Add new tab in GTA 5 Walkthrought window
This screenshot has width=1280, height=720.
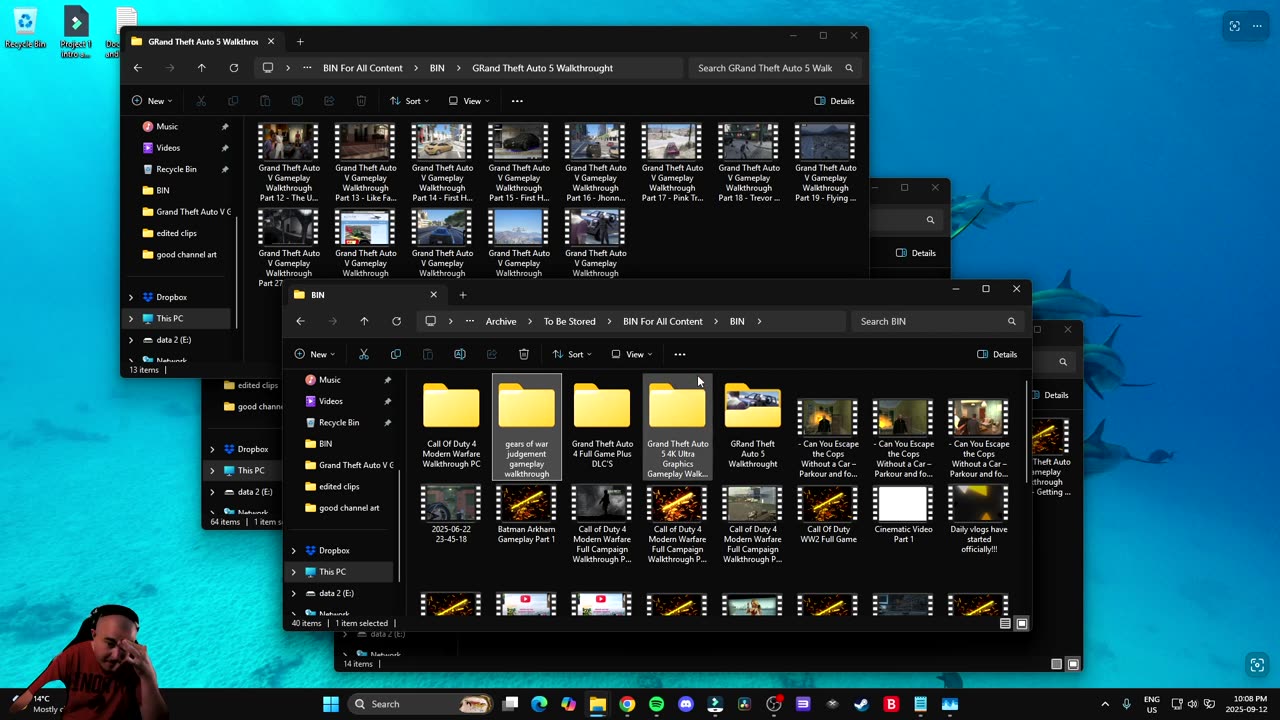click(300, 42)
